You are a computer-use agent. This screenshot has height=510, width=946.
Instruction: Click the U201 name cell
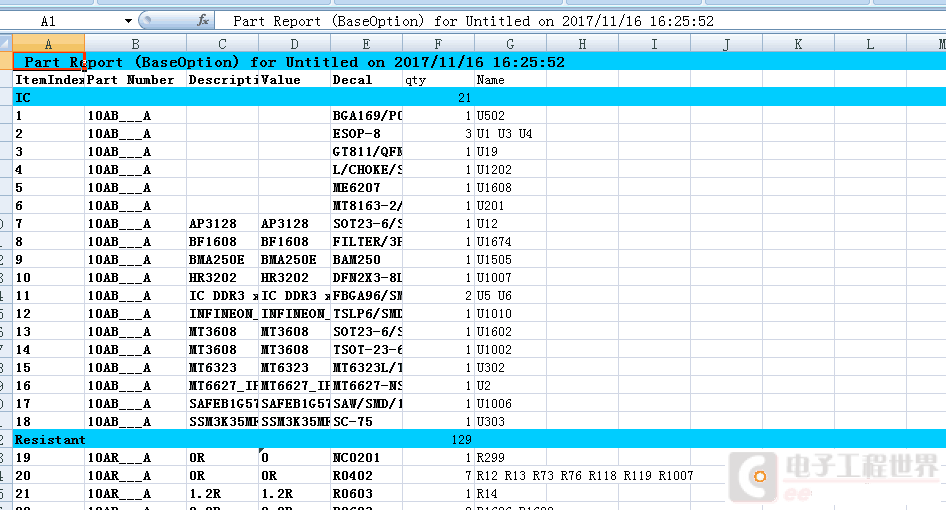coord(510,205)
